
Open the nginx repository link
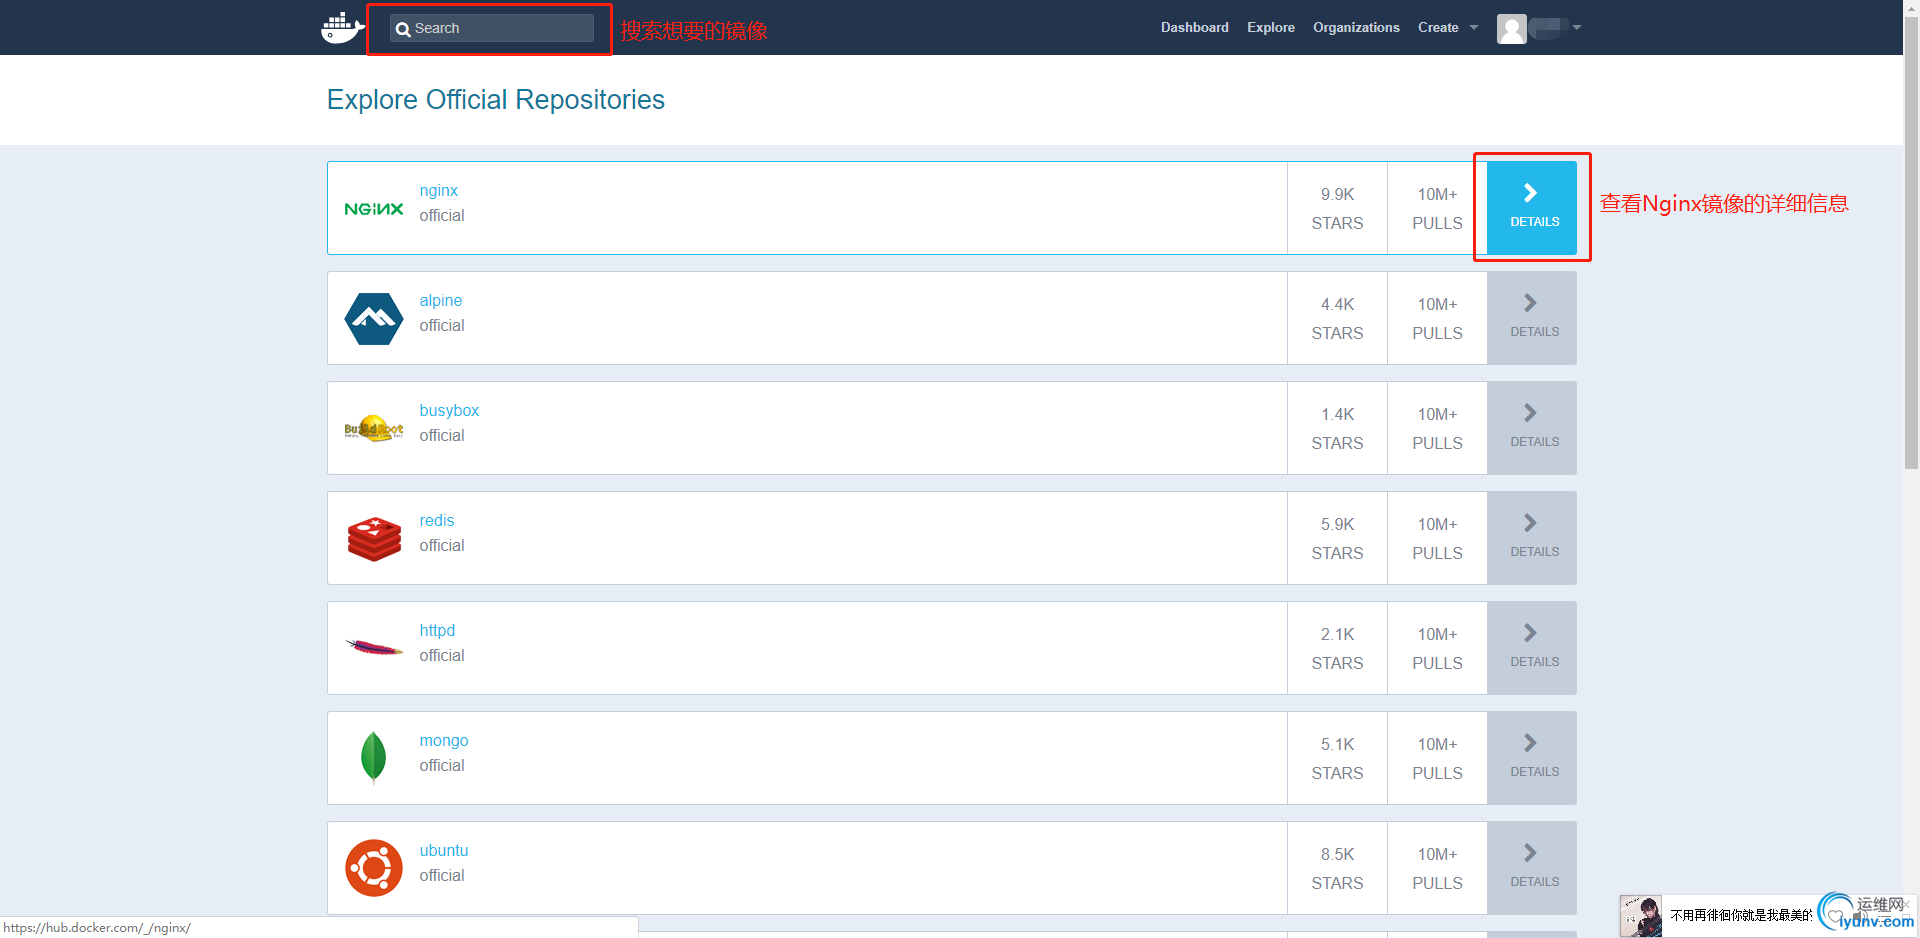click(438, 190)
